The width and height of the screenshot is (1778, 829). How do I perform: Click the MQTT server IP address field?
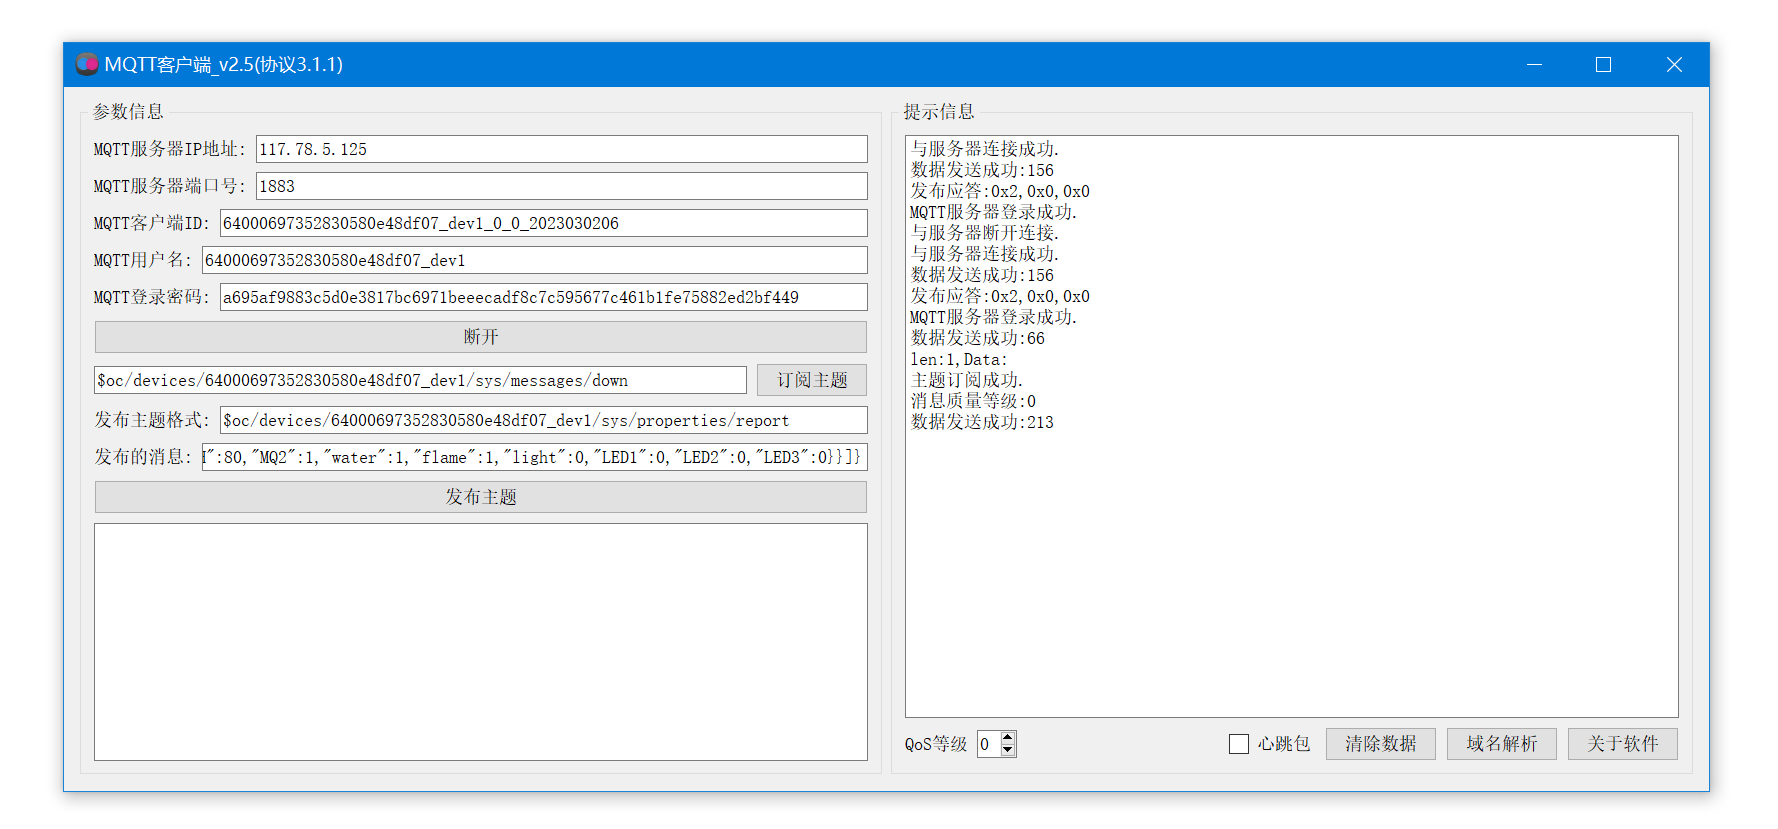coord(561,149)
